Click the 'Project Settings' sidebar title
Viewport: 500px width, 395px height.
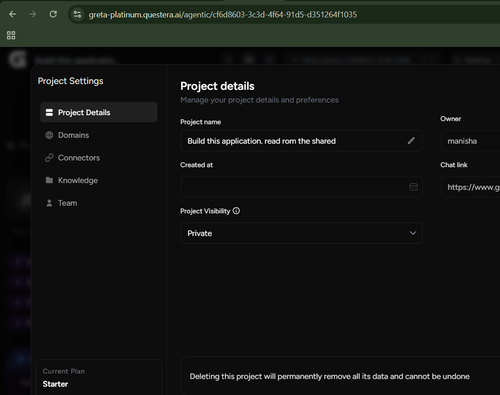pos(70,81)
